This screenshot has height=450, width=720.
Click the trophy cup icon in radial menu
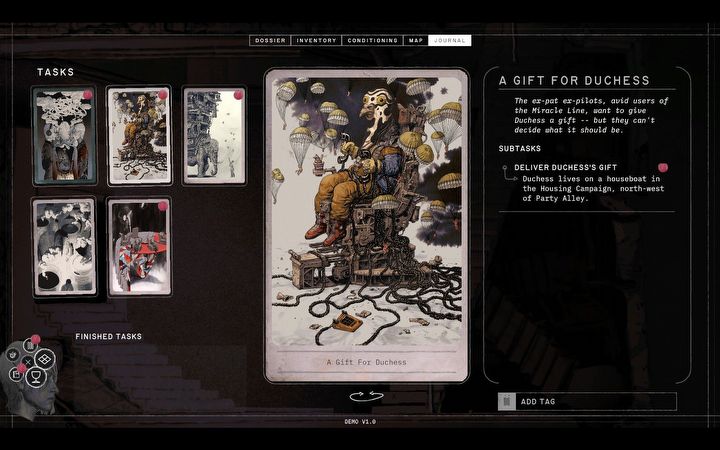37,376
